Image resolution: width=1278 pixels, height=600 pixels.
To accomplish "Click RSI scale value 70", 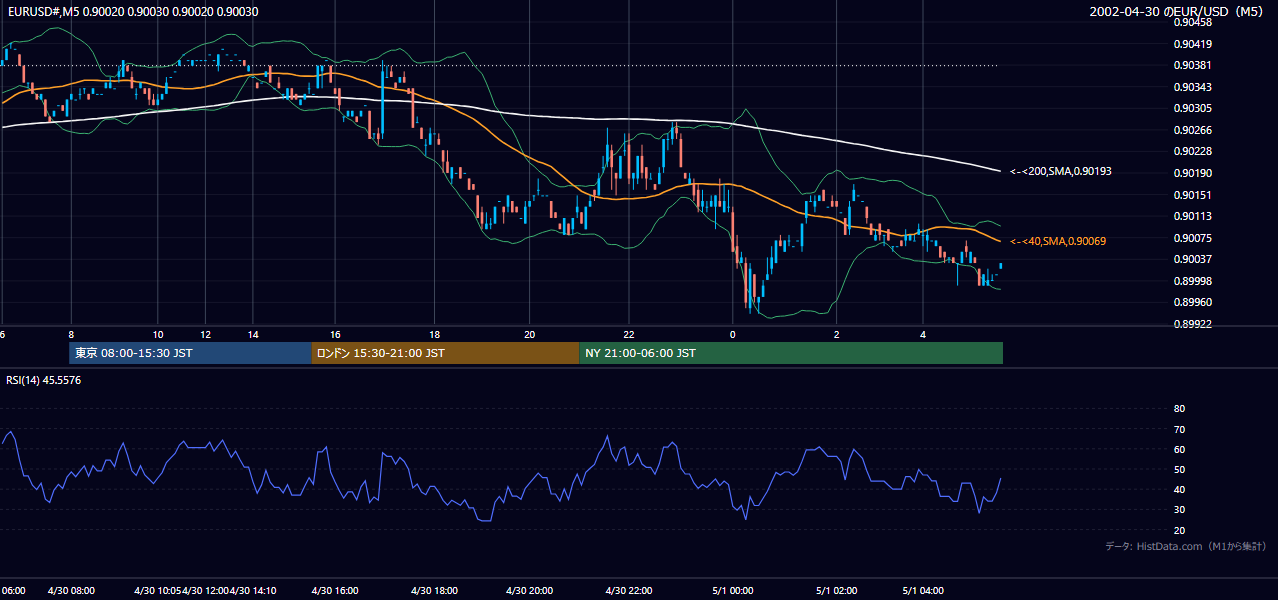I will click(x=1179, y=429).
